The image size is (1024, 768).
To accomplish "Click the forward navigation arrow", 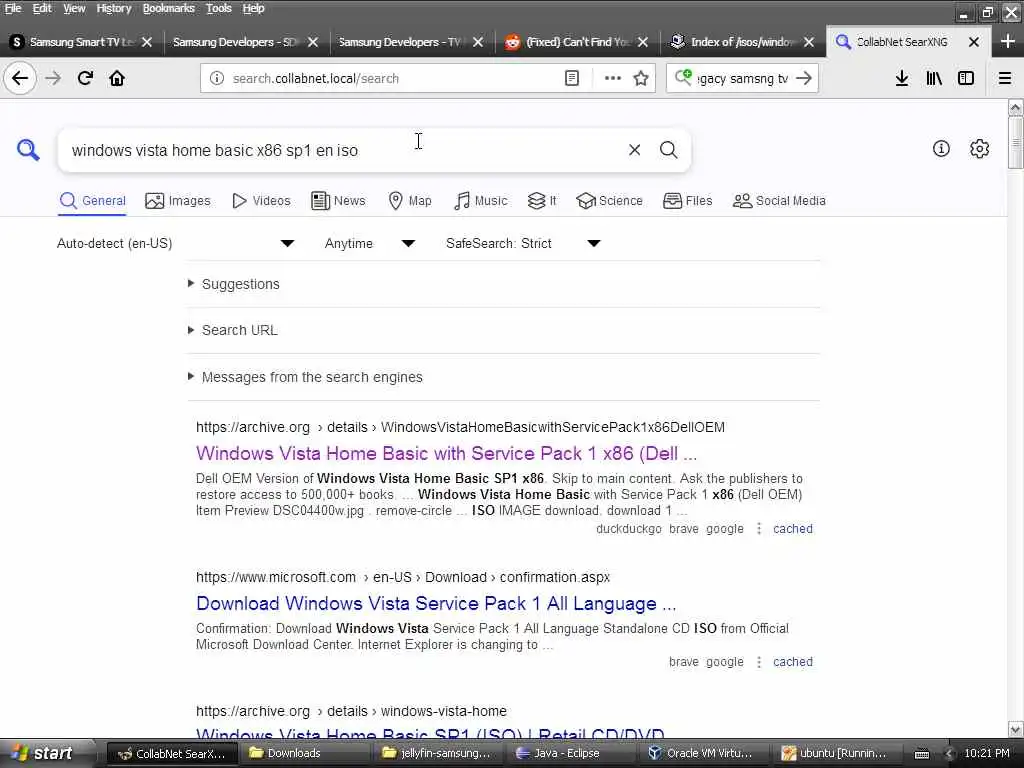I will pos(53,78).
